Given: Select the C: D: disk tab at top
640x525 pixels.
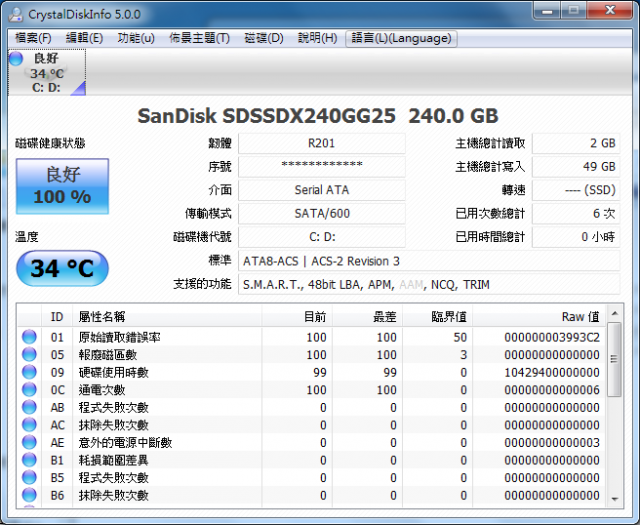Looking at the screenshot, I should click(x=47, y=73).
